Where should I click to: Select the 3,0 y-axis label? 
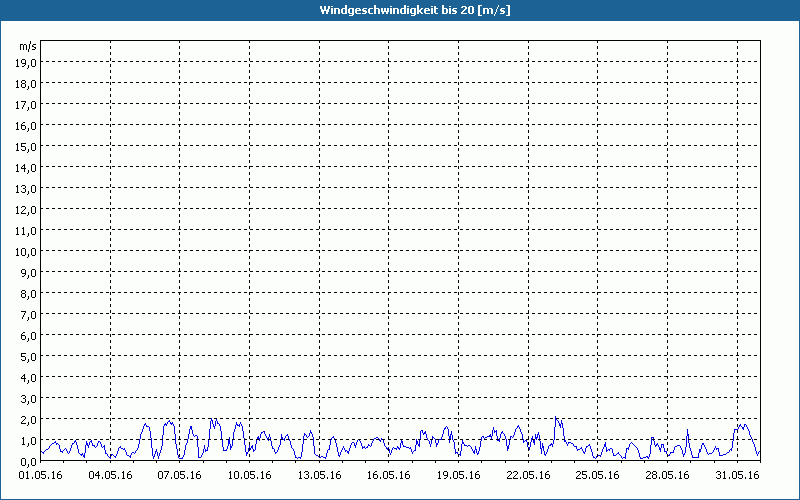[x=29, y=398]
